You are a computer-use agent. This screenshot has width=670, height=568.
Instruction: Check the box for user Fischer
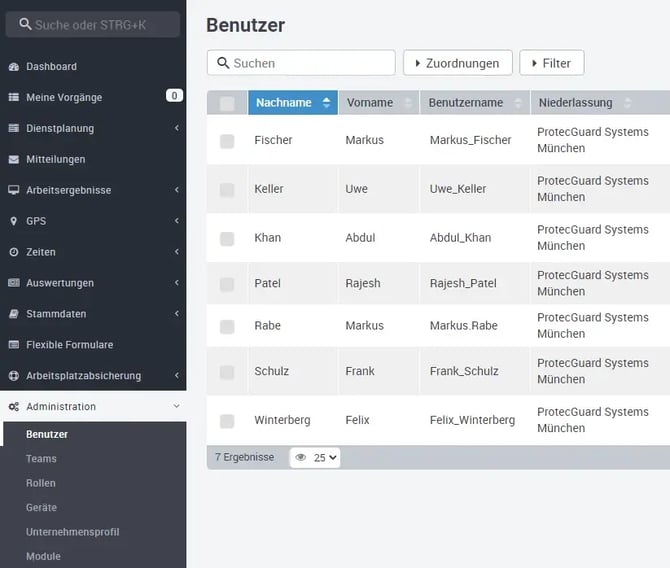[227, 141]
